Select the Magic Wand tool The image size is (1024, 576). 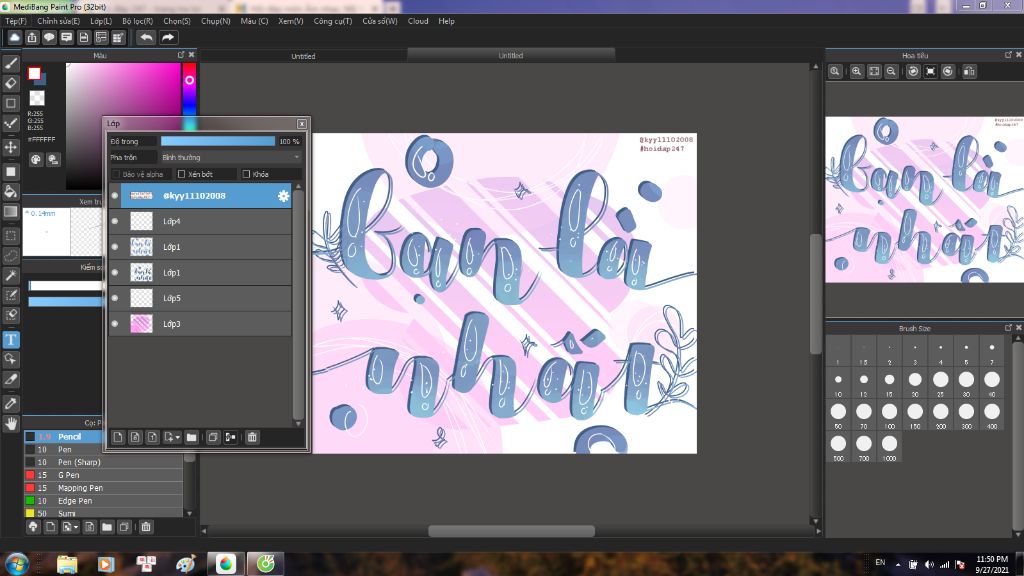11,276
